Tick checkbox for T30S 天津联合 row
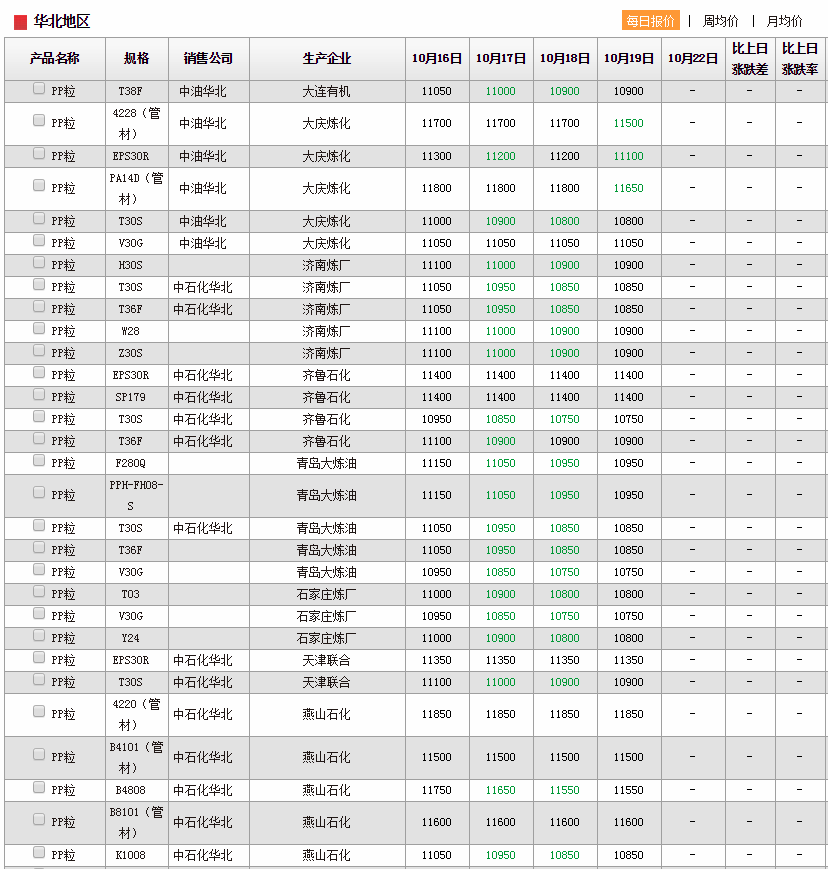828x869 pixels. 39,679
